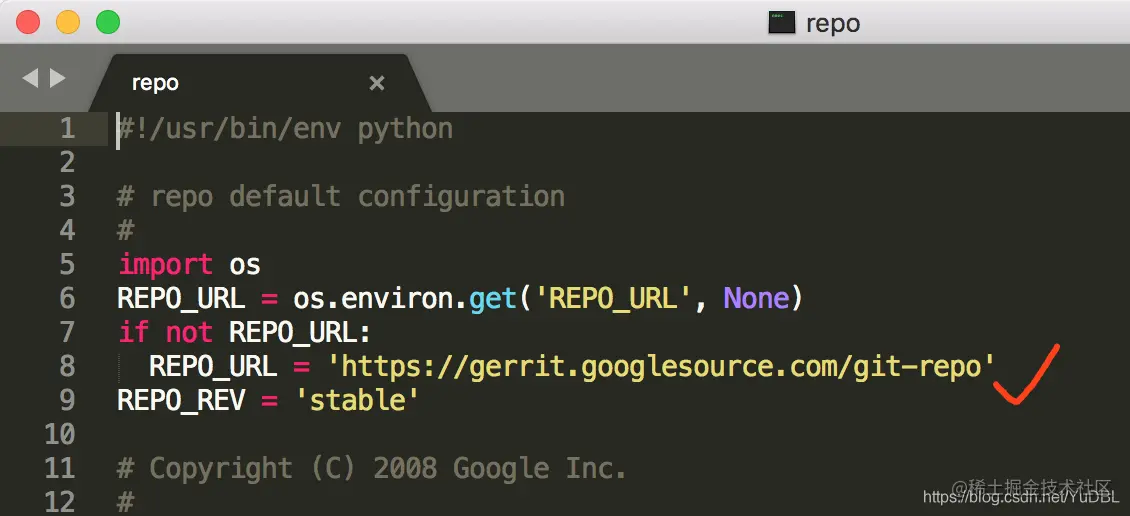Click the green fullscreen window button
1130x516 pixels.
pyautogui.click(x=107, y=21)
